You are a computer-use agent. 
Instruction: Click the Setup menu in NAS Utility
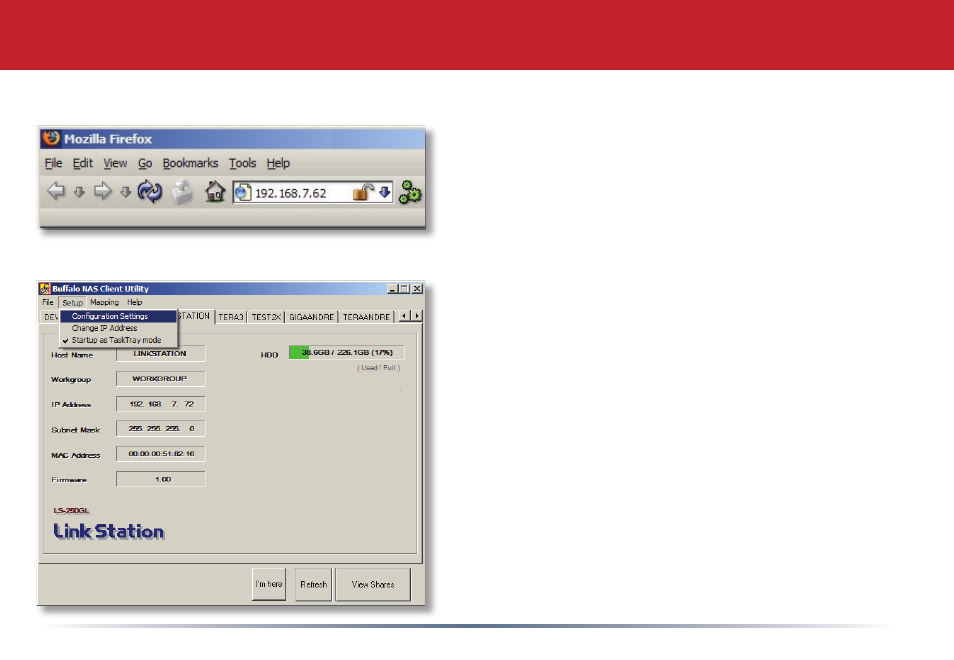pyautogui.click(x=72, y=302)
